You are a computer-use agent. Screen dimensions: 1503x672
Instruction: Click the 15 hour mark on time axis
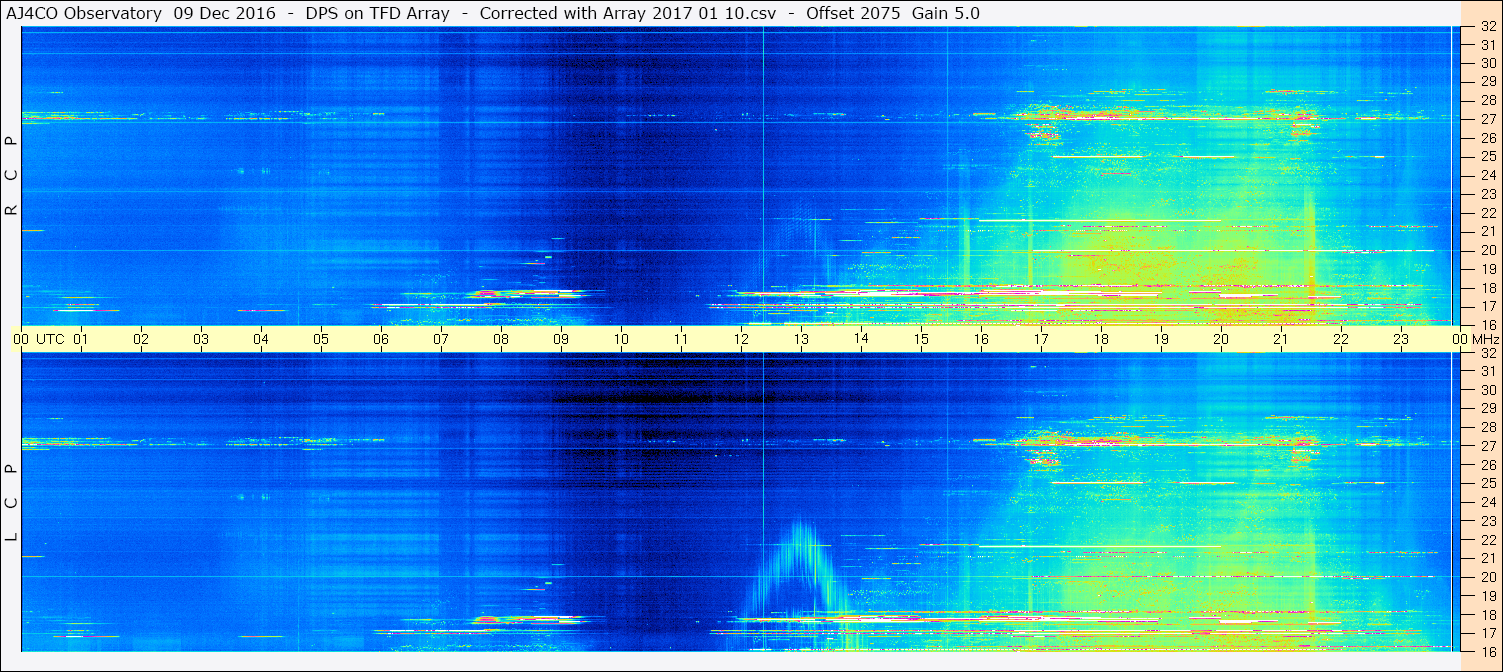pyautogui.click(x=921, y=339)
